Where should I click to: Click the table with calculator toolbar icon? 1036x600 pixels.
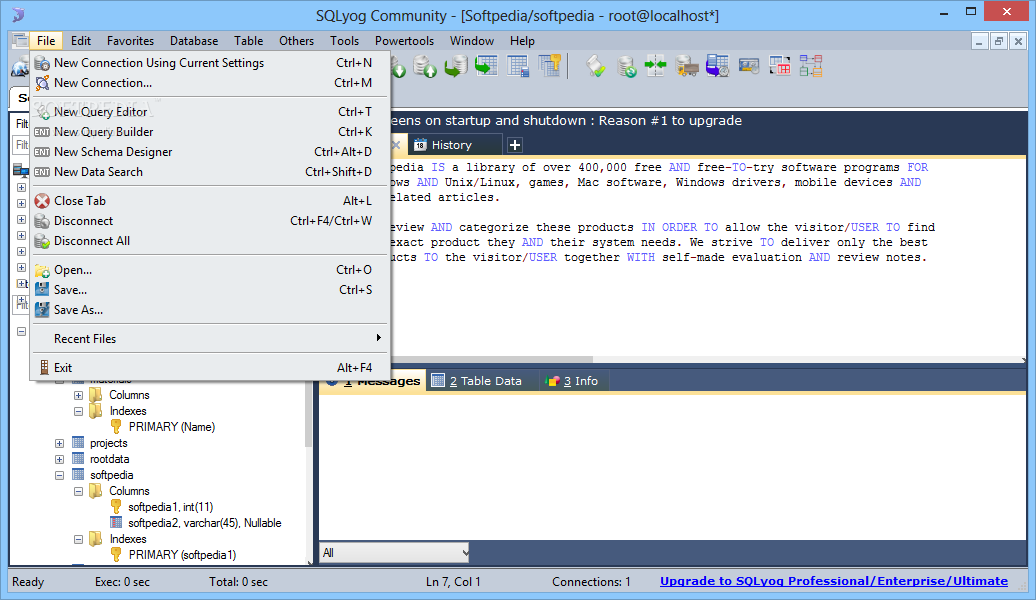pos(518,66)
